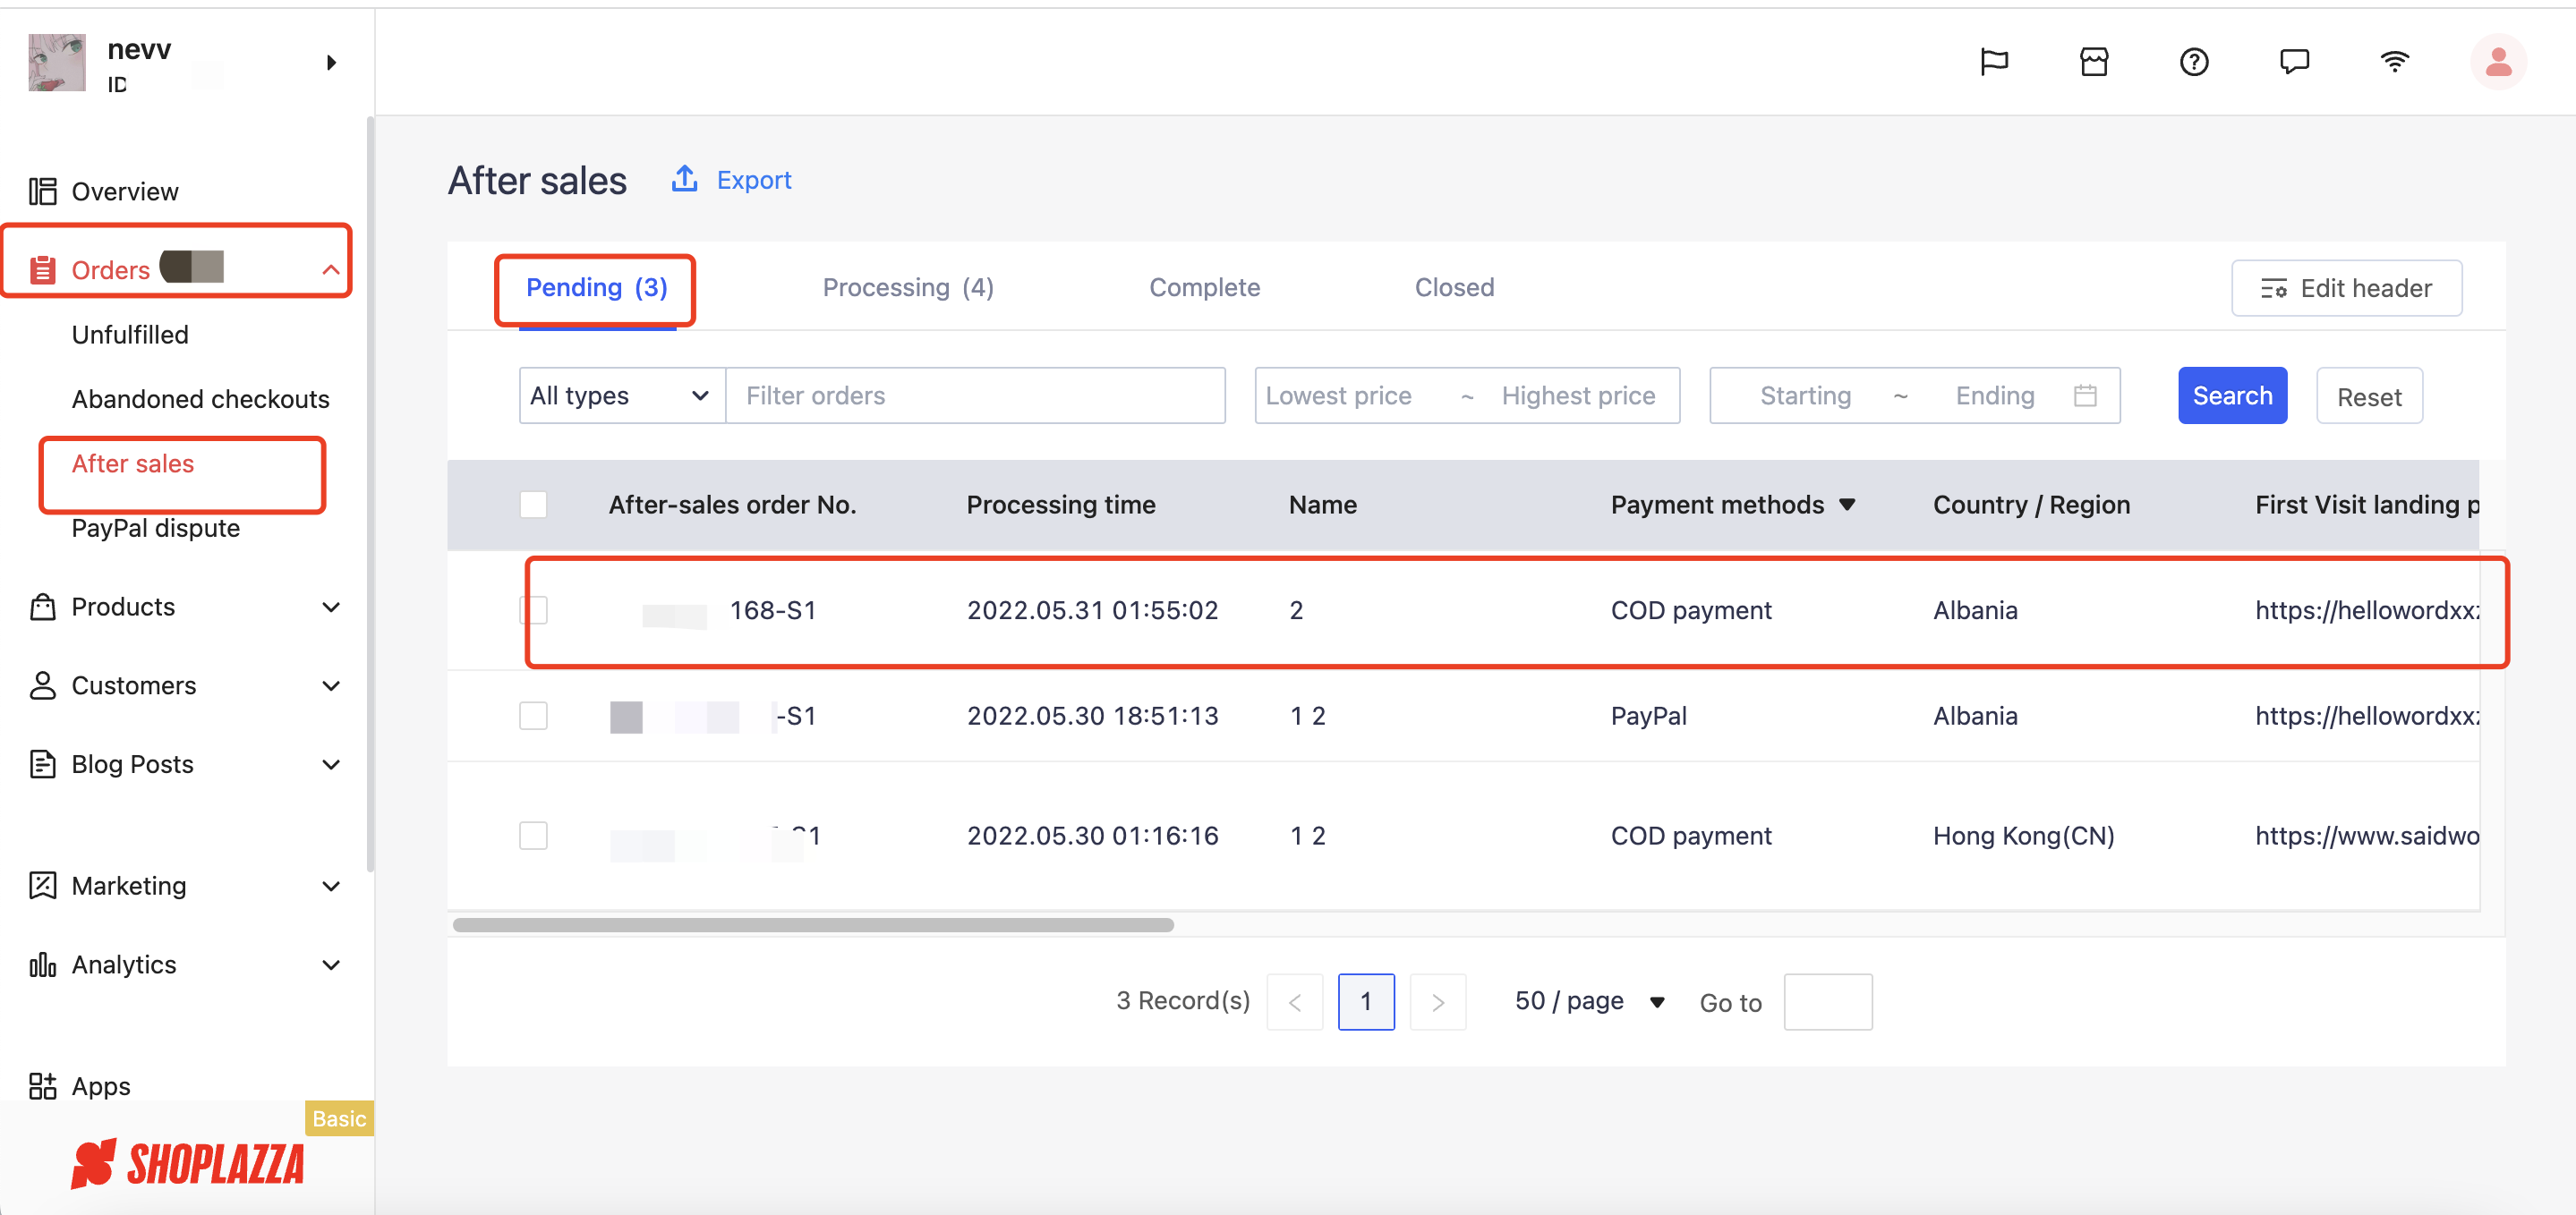Screen dimensions: 2576x1215
Task: Open the Payment methods filter arrow
Action: pos(1847,505)
